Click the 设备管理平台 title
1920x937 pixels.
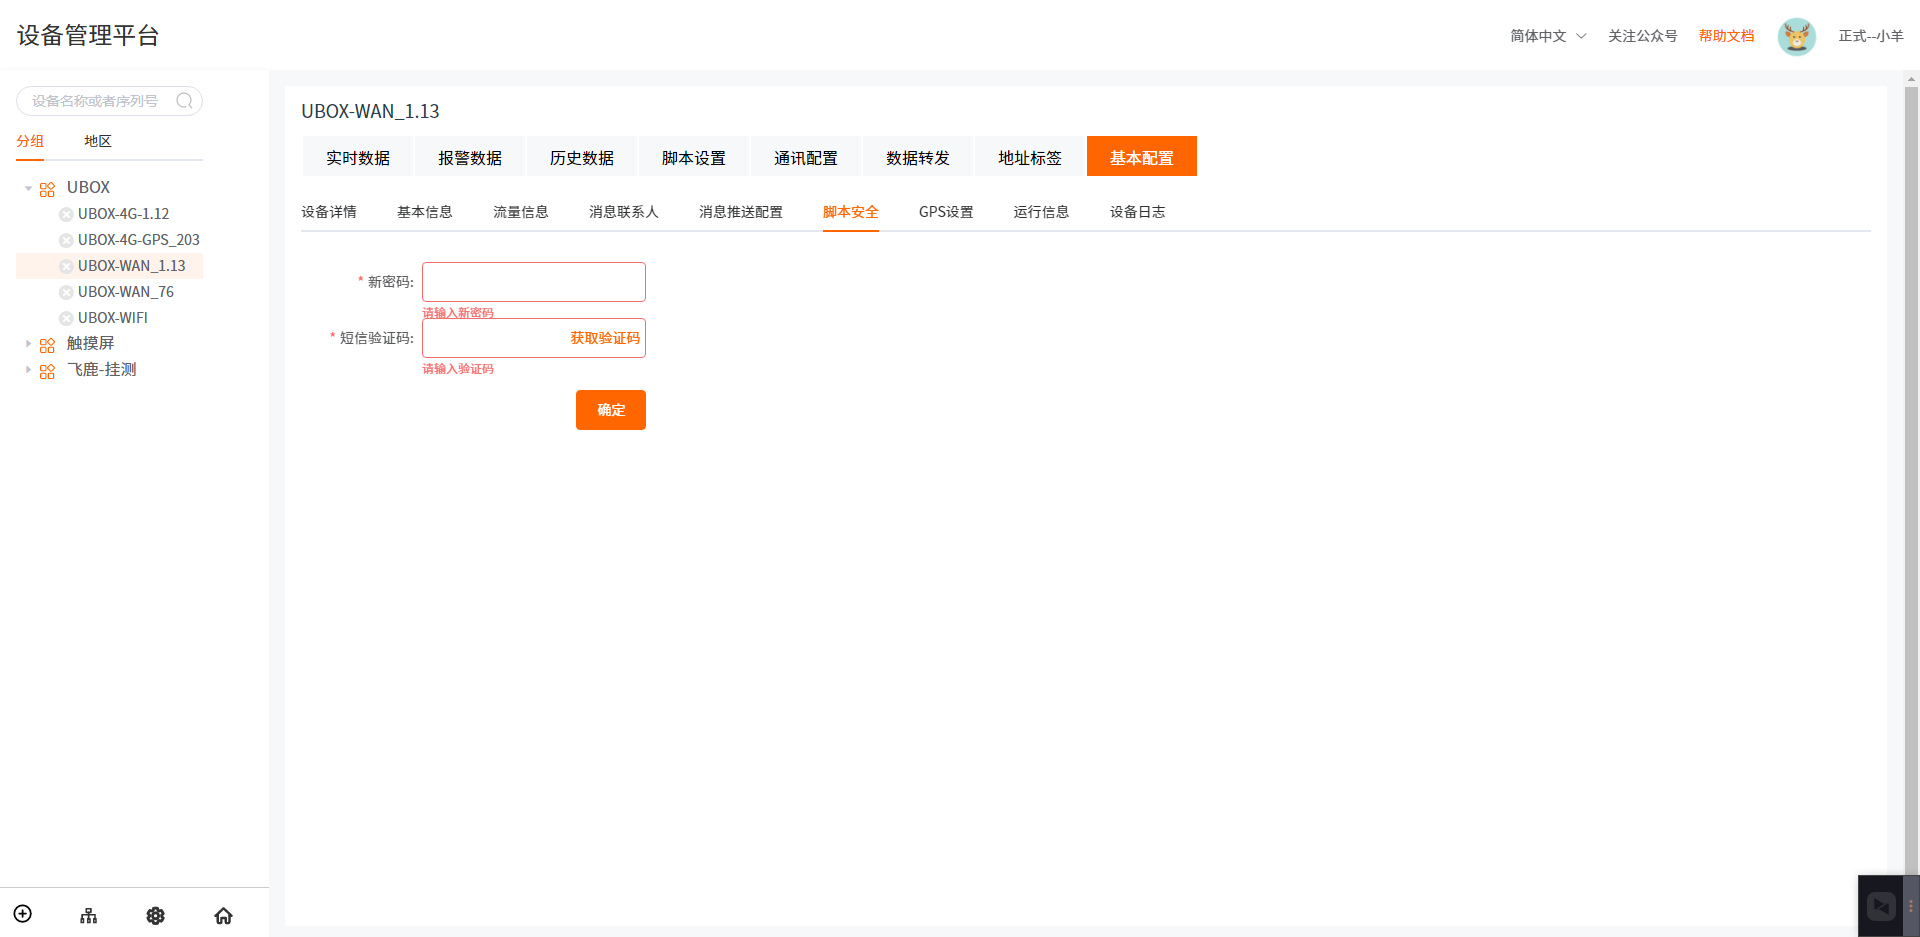click(88, 36)
